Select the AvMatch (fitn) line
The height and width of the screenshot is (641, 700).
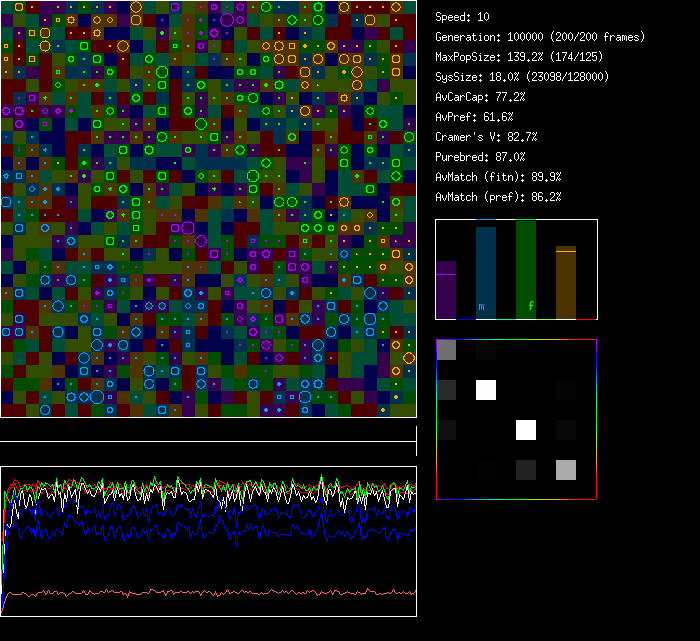click(498, 177)
